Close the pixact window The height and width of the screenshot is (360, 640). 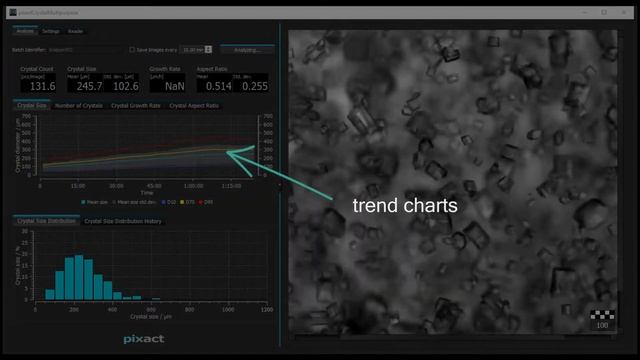pyautogui.click(x=624, y=12)
